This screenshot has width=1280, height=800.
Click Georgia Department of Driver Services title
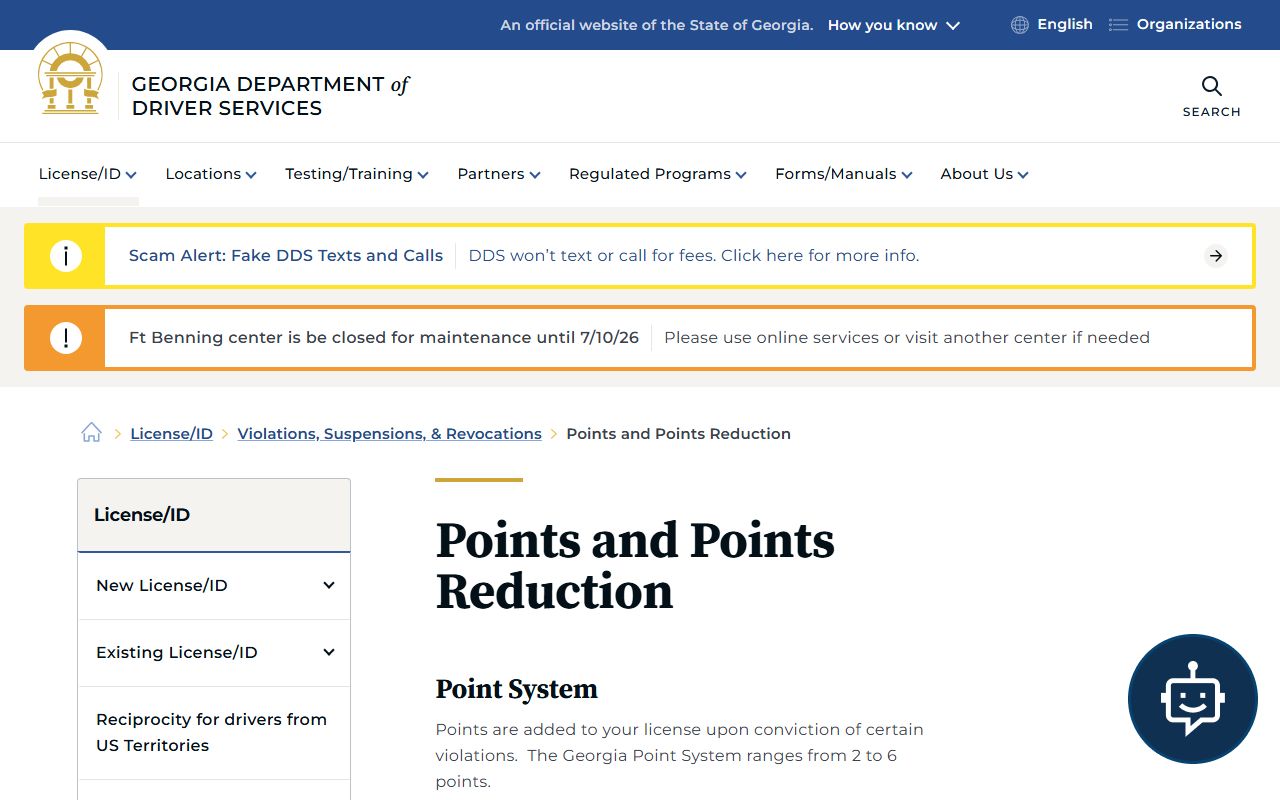270,96
